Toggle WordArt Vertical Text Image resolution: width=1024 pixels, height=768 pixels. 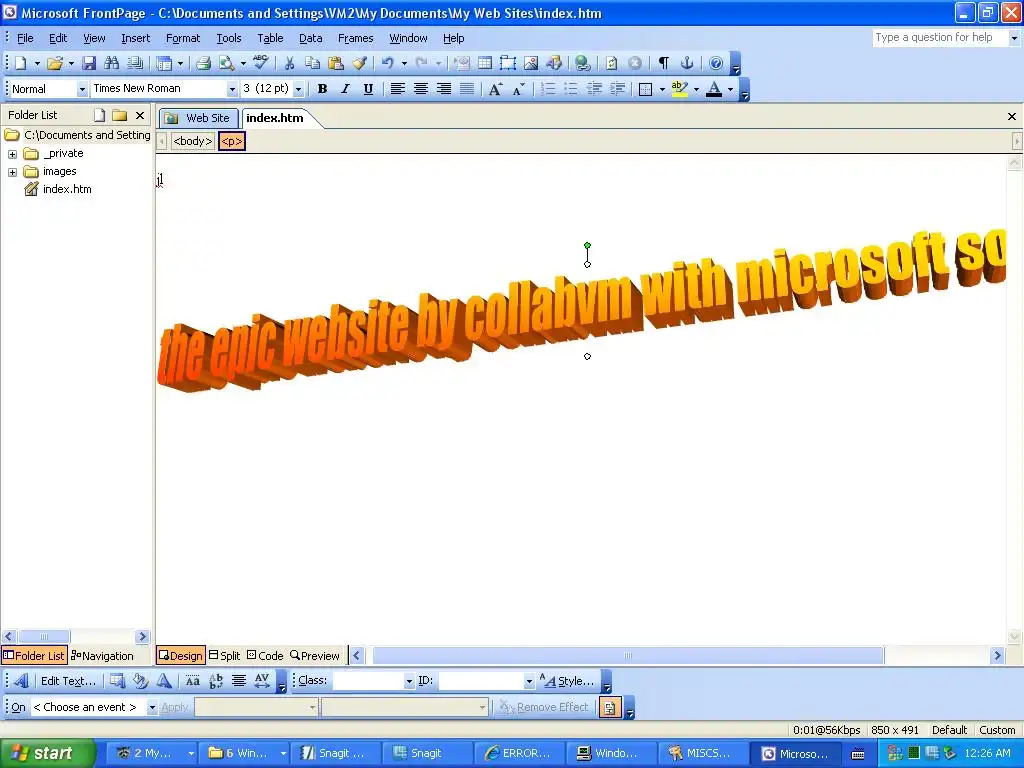(x=216, y=681)
